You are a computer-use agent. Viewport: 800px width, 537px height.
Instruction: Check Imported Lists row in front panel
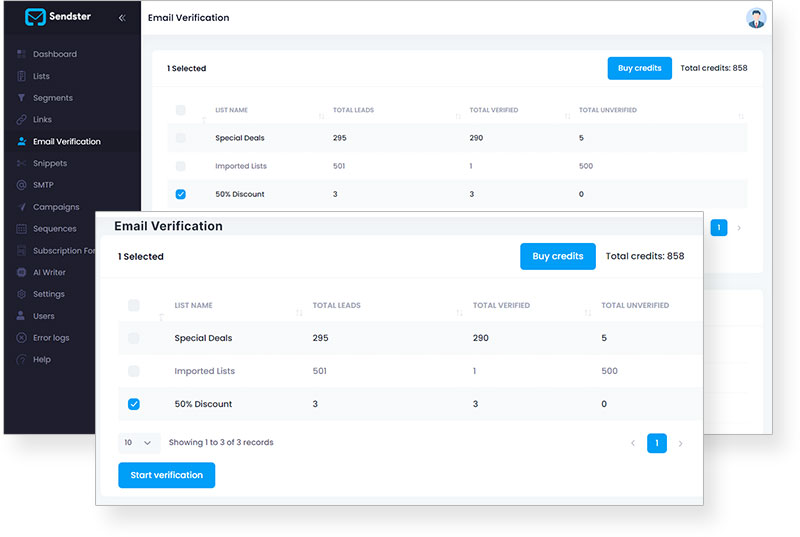134,371
